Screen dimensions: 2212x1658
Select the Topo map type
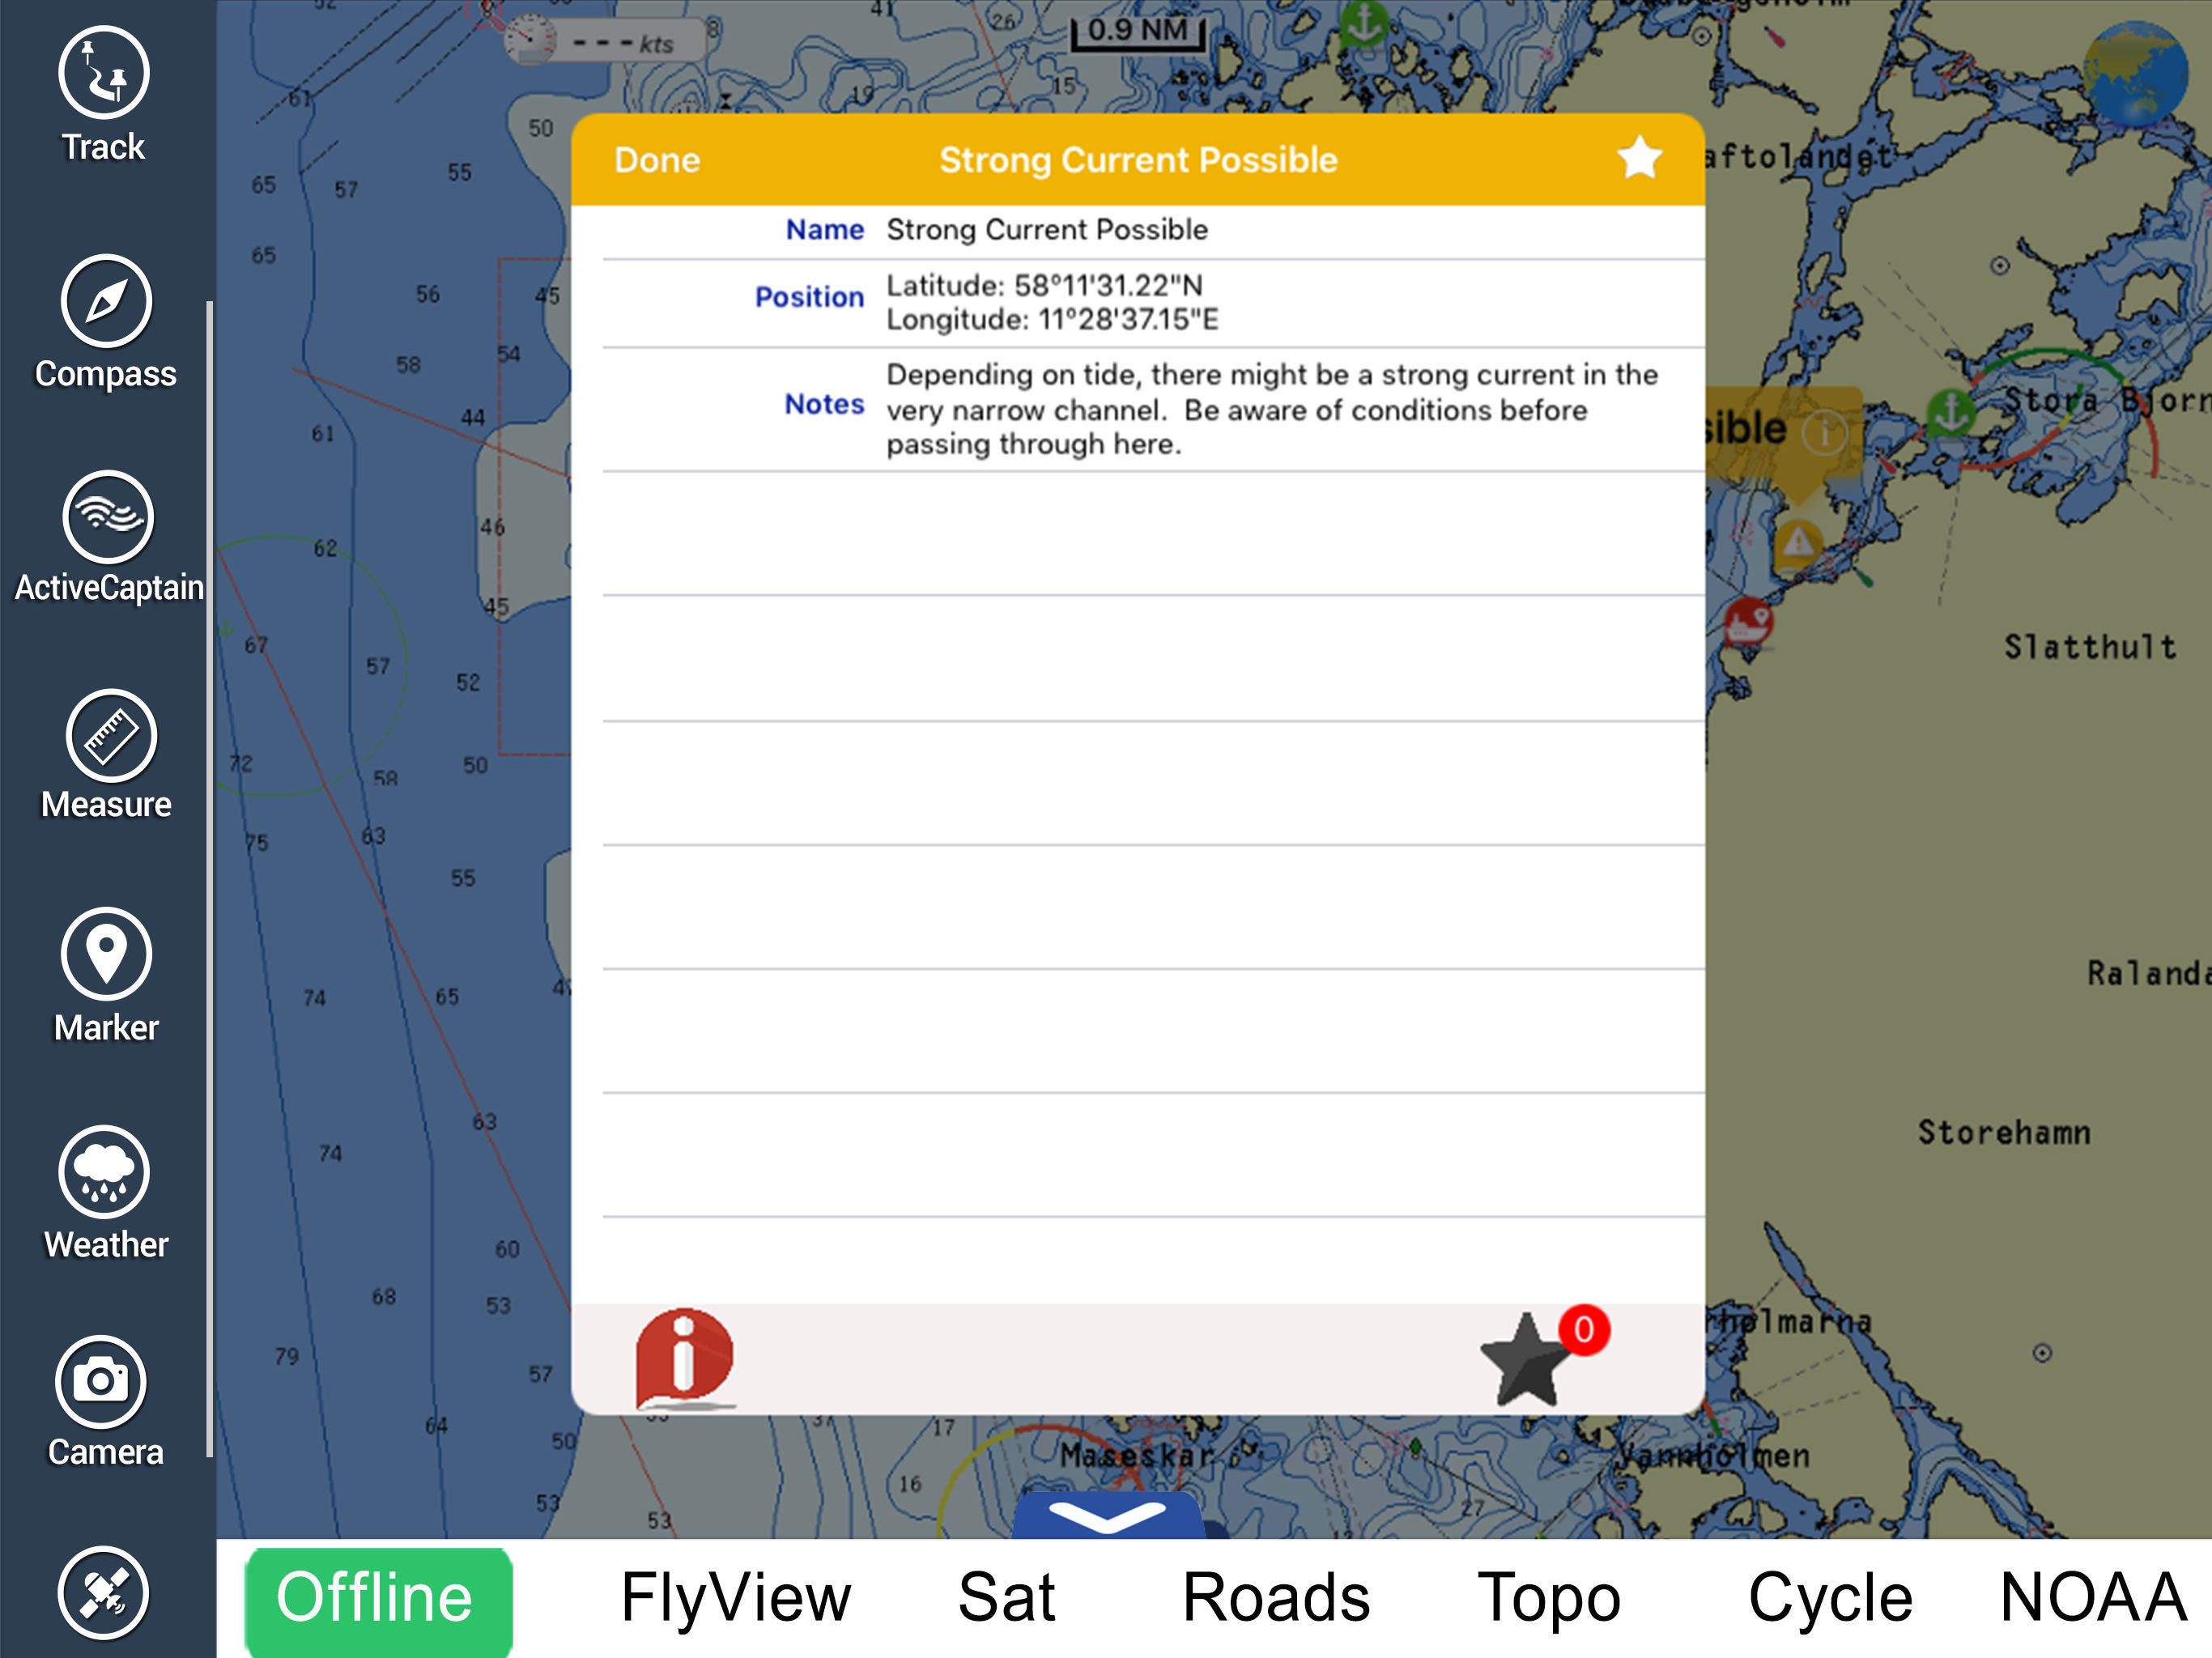[1548, 1598]
